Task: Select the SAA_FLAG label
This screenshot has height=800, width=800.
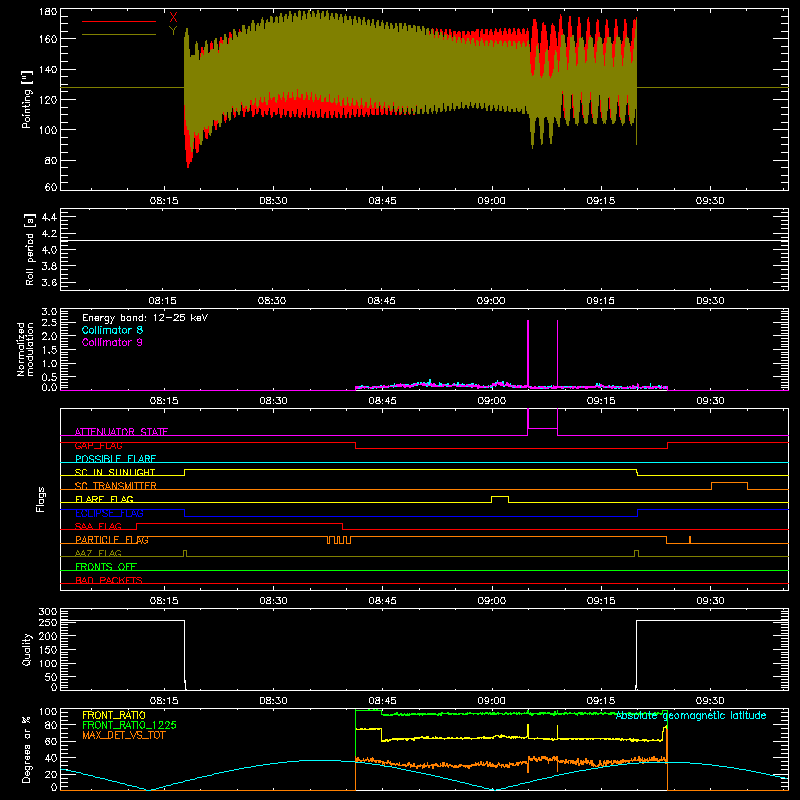Action: 98,526
